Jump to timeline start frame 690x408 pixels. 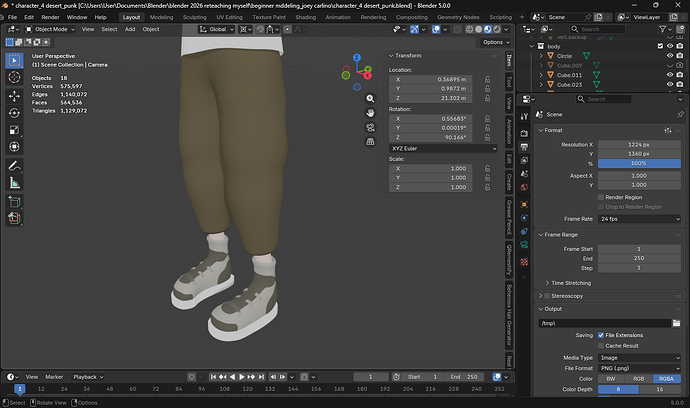[x=213, y=377]
